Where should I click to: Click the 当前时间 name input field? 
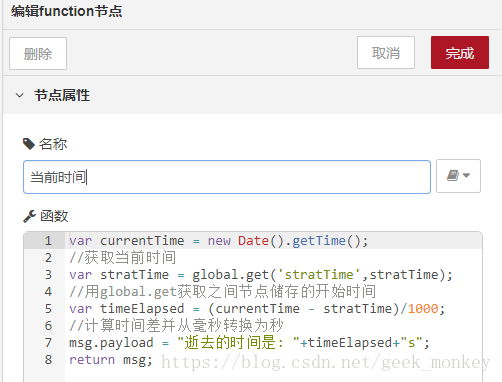point(227,177)
